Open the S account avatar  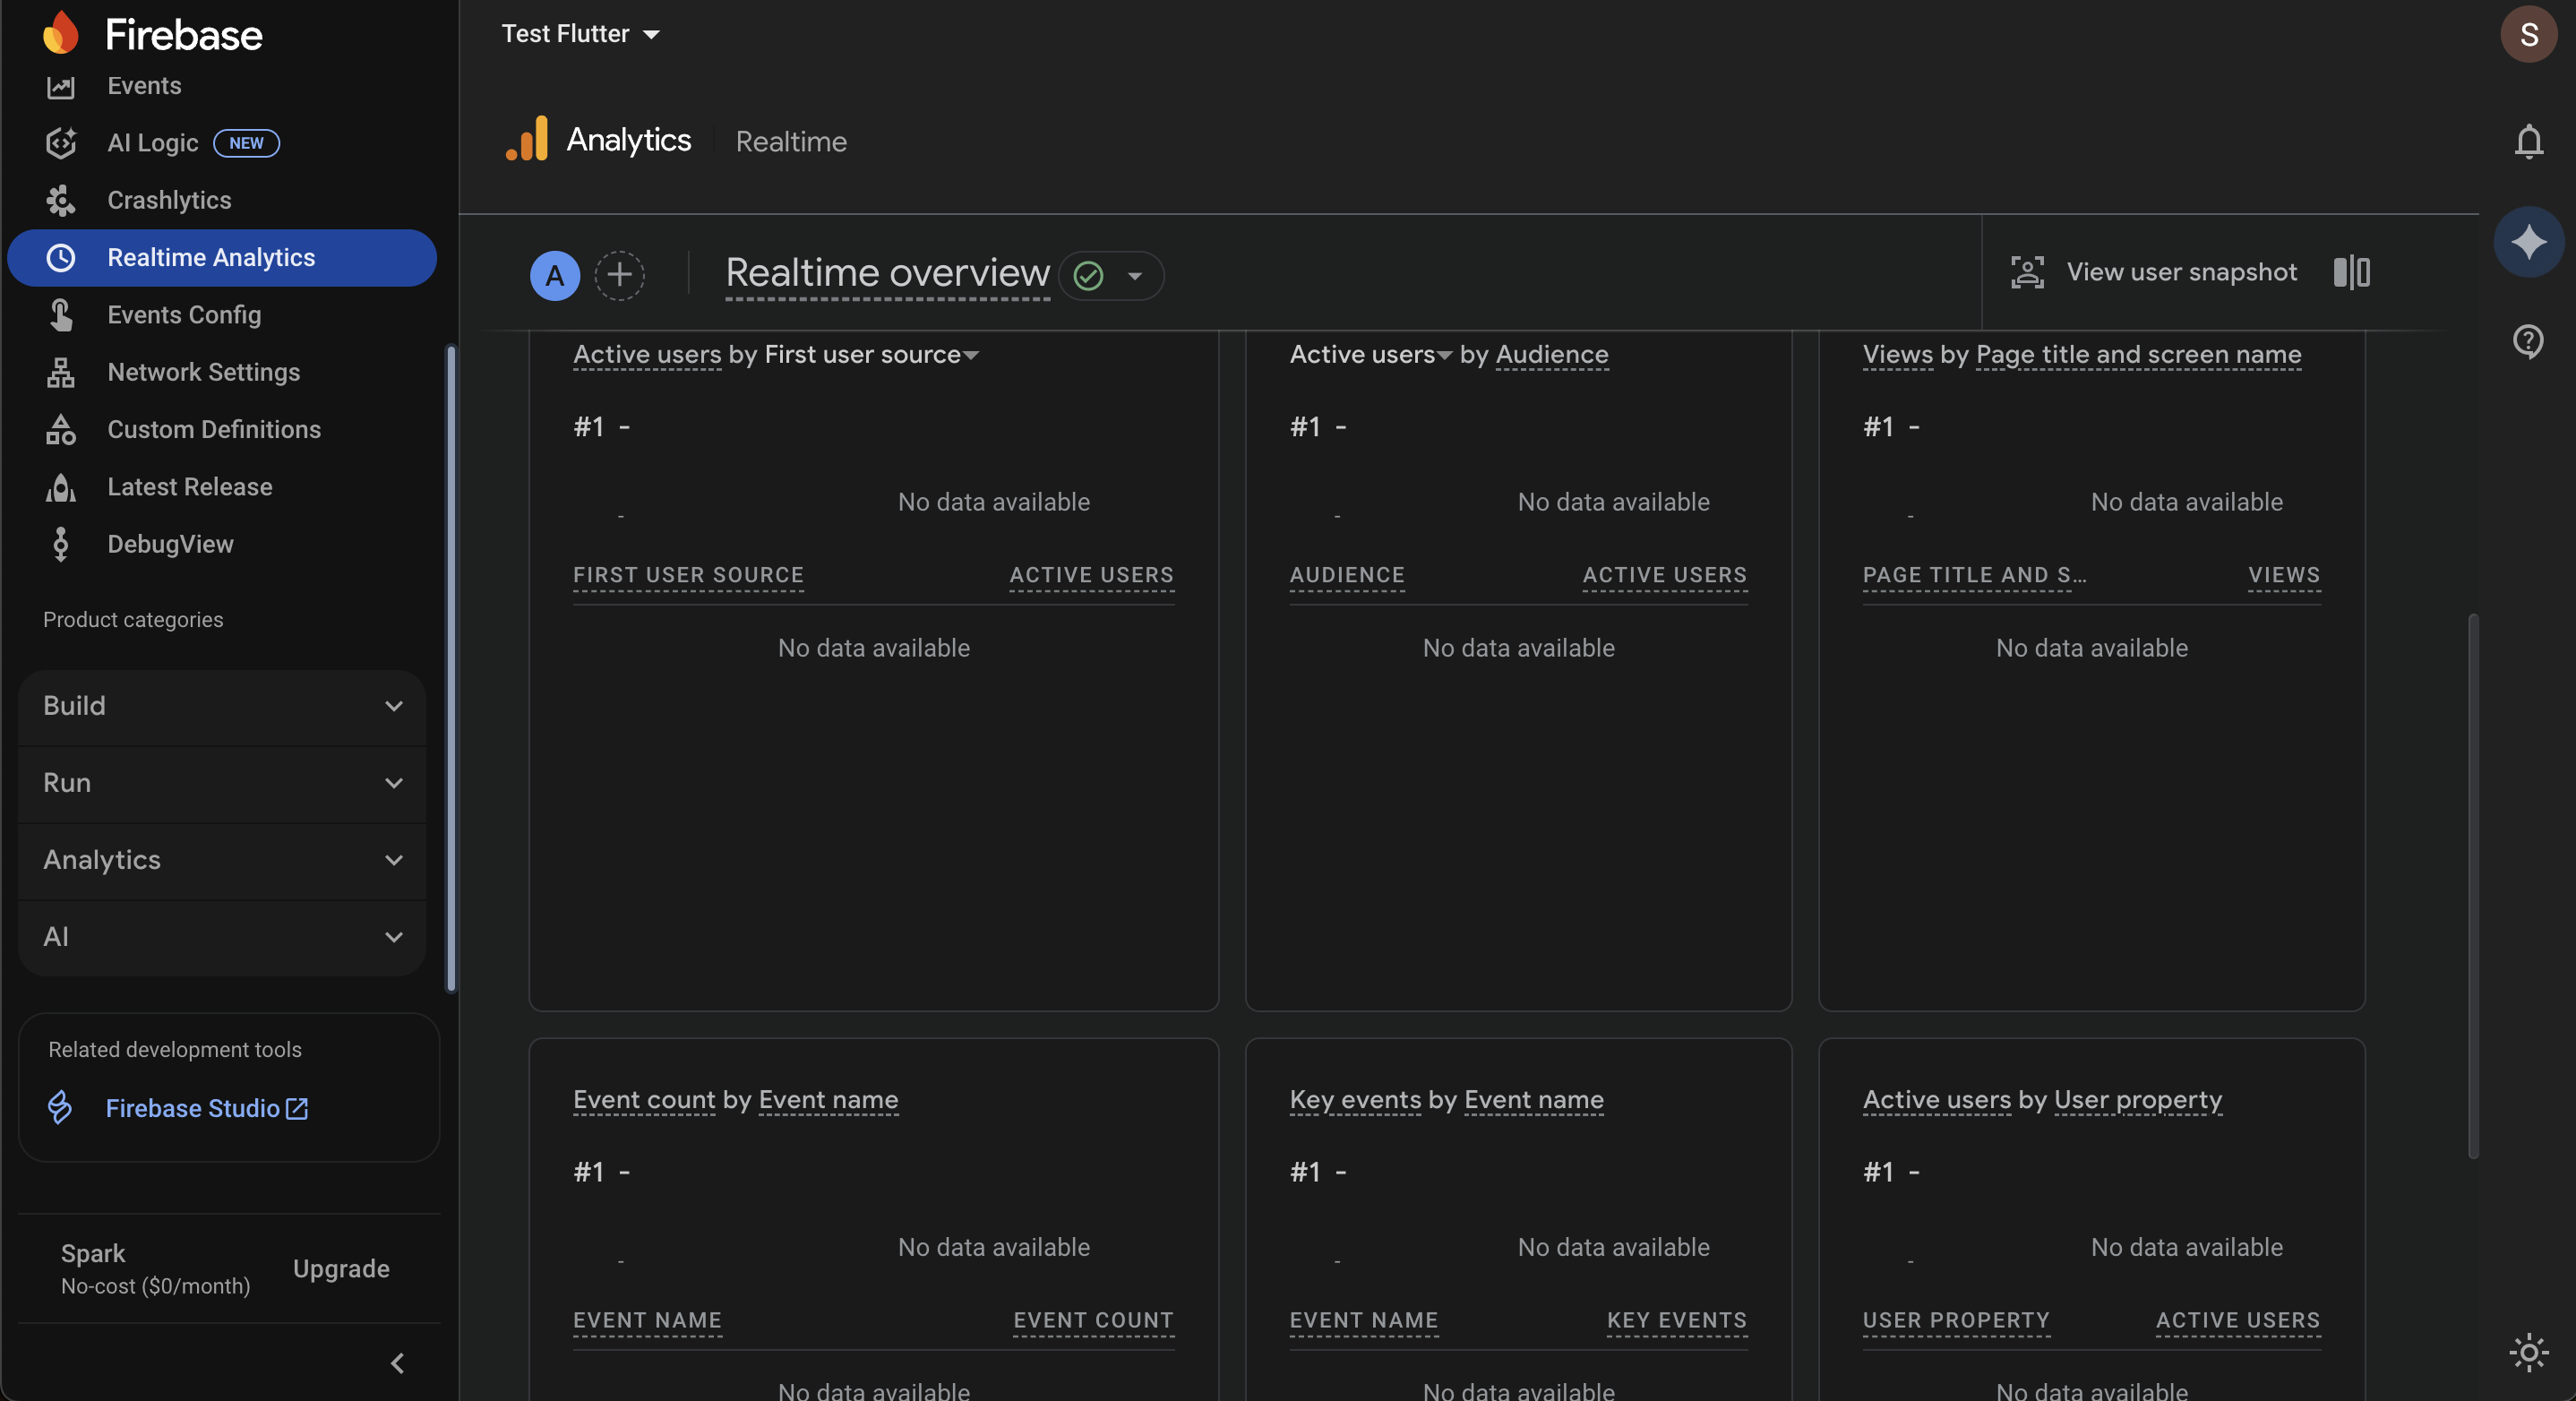click(x=2528, y=34)
